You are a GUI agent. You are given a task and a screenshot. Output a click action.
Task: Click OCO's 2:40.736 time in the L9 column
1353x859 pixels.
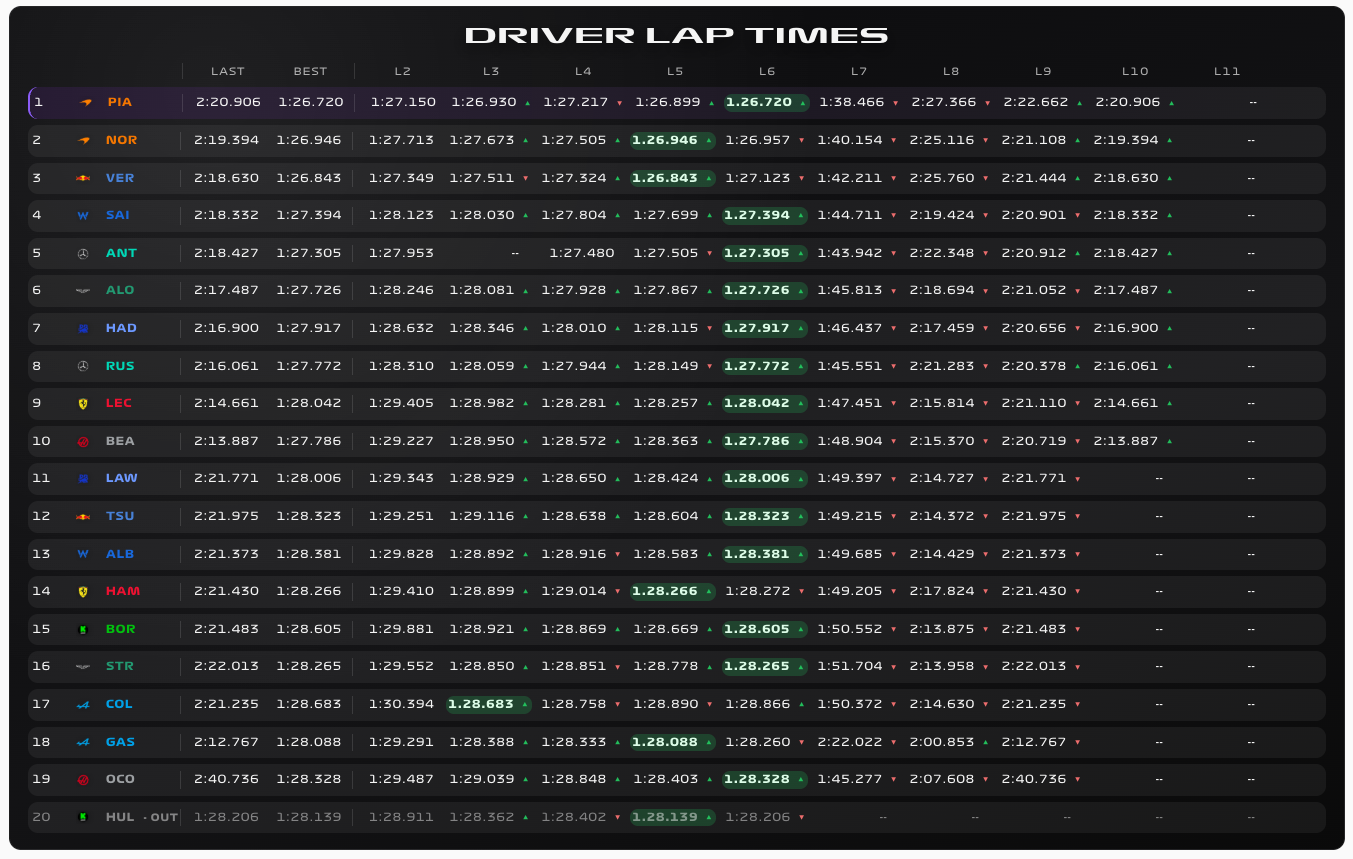[1037, 780]
